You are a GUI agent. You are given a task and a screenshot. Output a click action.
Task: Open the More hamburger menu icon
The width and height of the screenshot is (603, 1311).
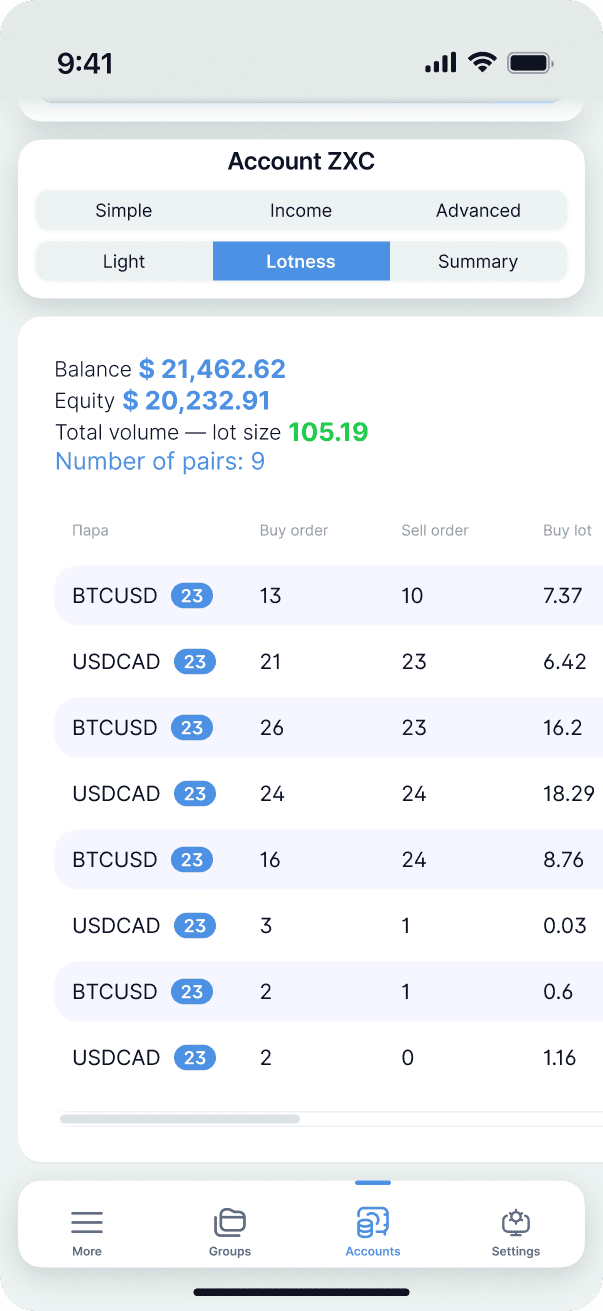[x=87, y=1222]
